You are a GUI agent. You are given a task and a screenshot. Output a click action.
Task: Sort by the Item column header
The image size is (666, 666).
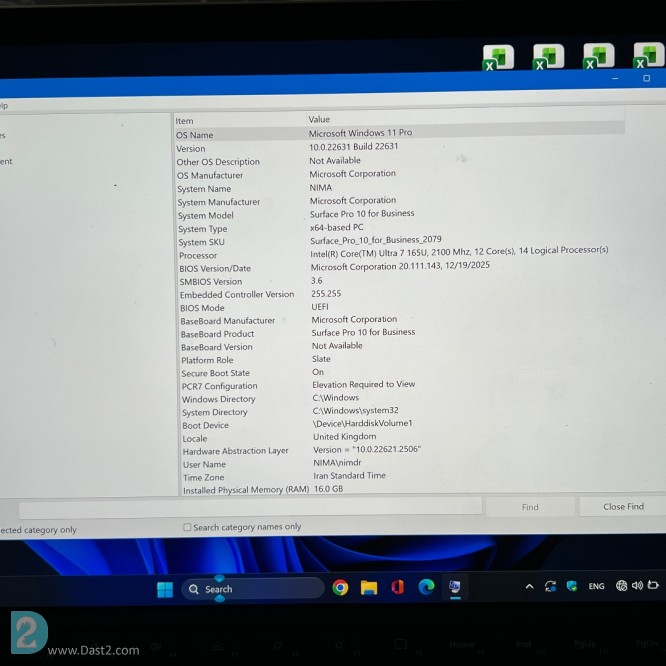240,121
